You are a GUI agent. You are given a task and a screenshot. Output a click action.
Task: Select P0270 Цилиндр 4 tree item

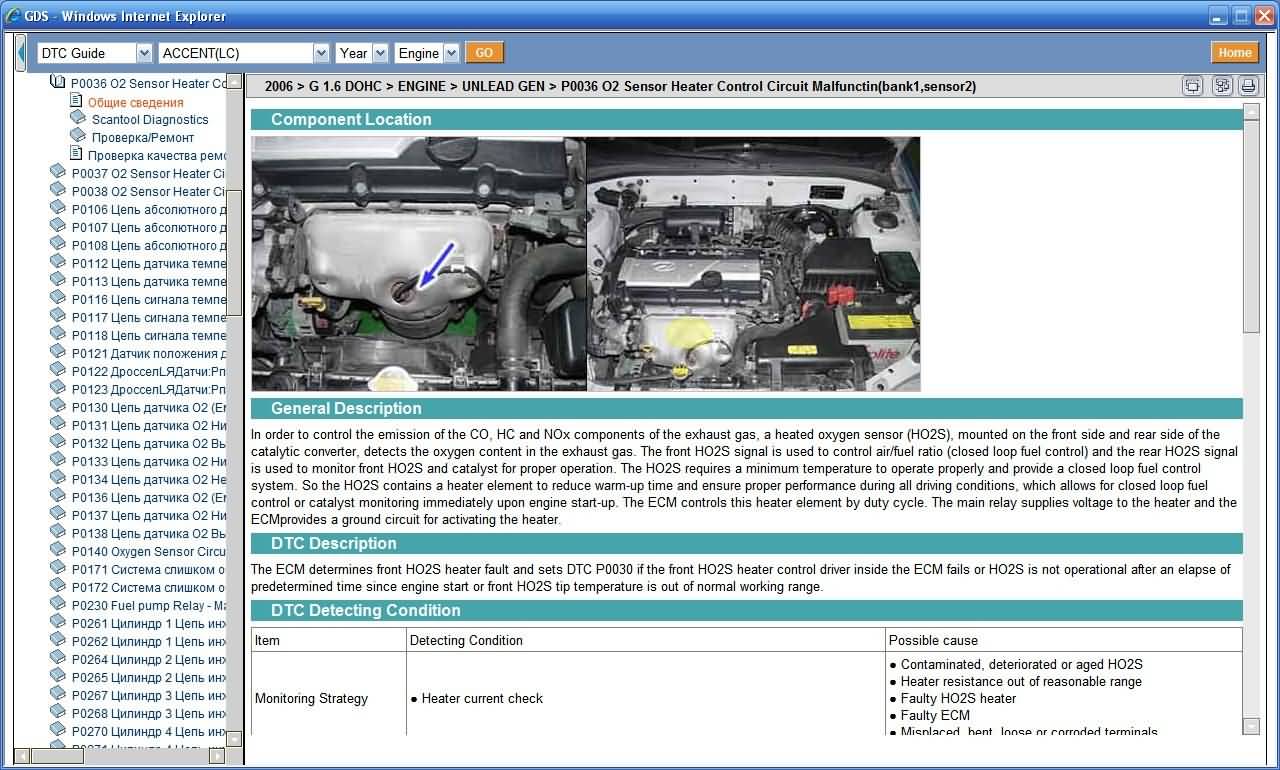(x=149, y=732)
